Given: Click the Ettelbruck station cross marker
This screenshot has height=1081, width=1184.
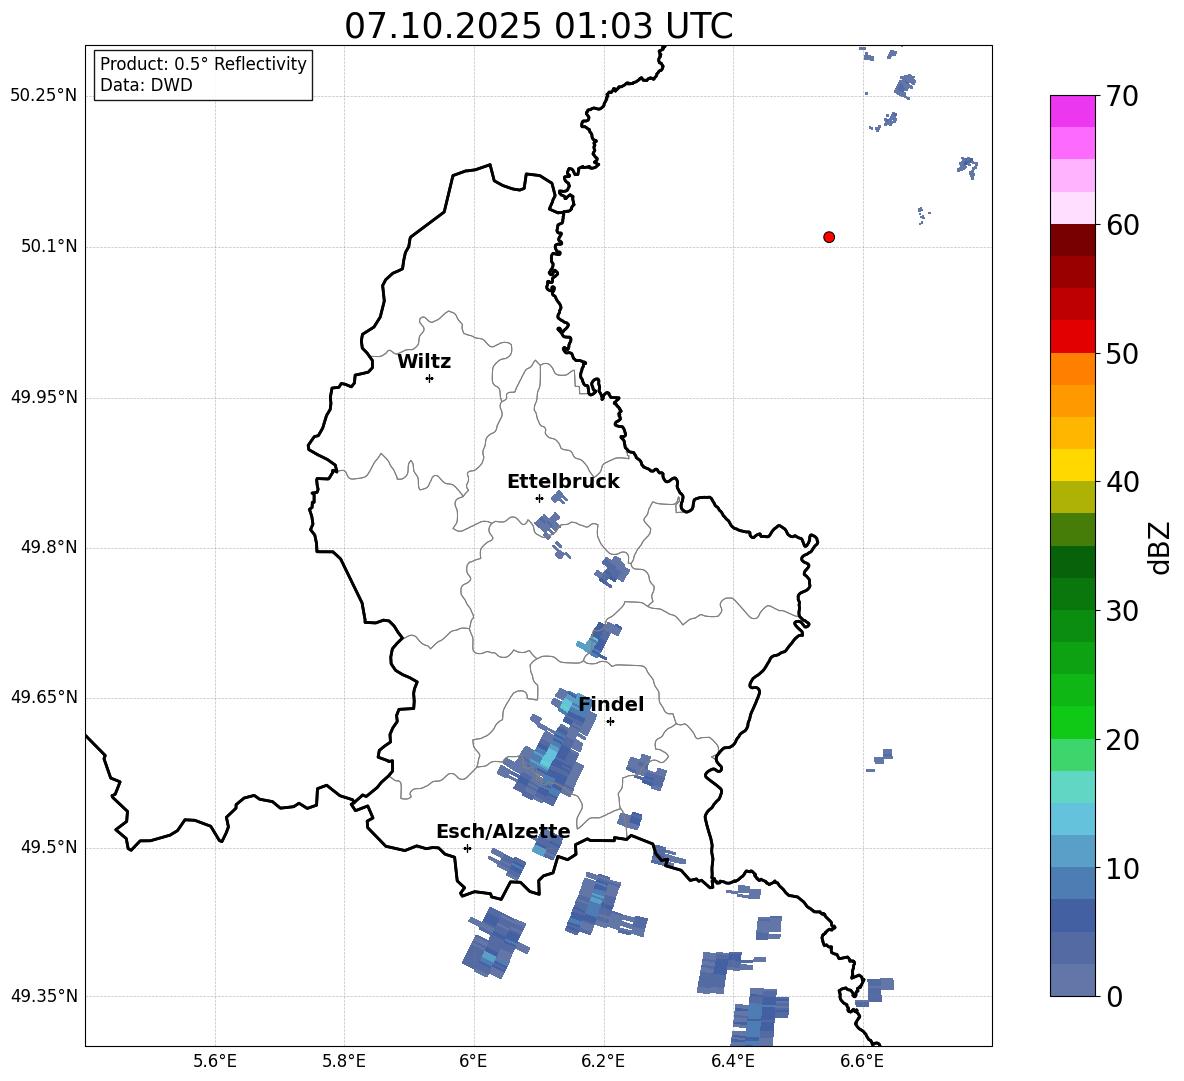Looking at the screenshot, I should [539, 498].
